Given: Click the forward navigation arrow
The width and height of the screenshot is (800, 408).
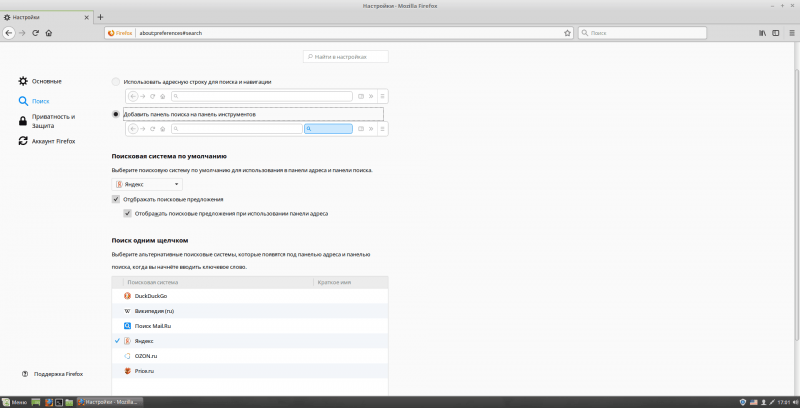Looking at the screenshot, I should click(x=22, y=33).
